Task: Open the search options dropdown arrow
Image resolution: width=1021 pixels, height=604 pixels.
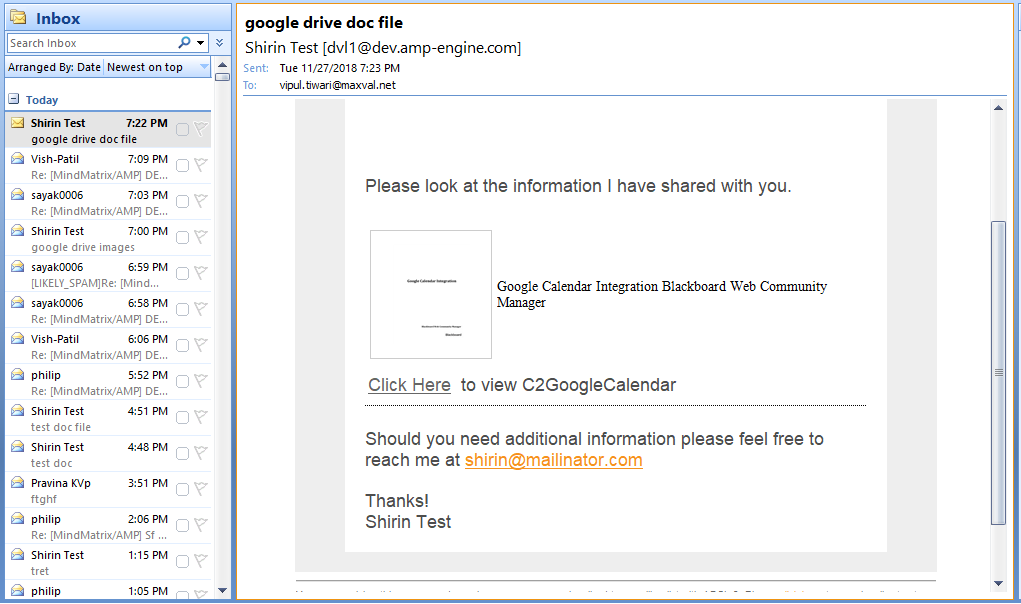Action: click(201, 43)
